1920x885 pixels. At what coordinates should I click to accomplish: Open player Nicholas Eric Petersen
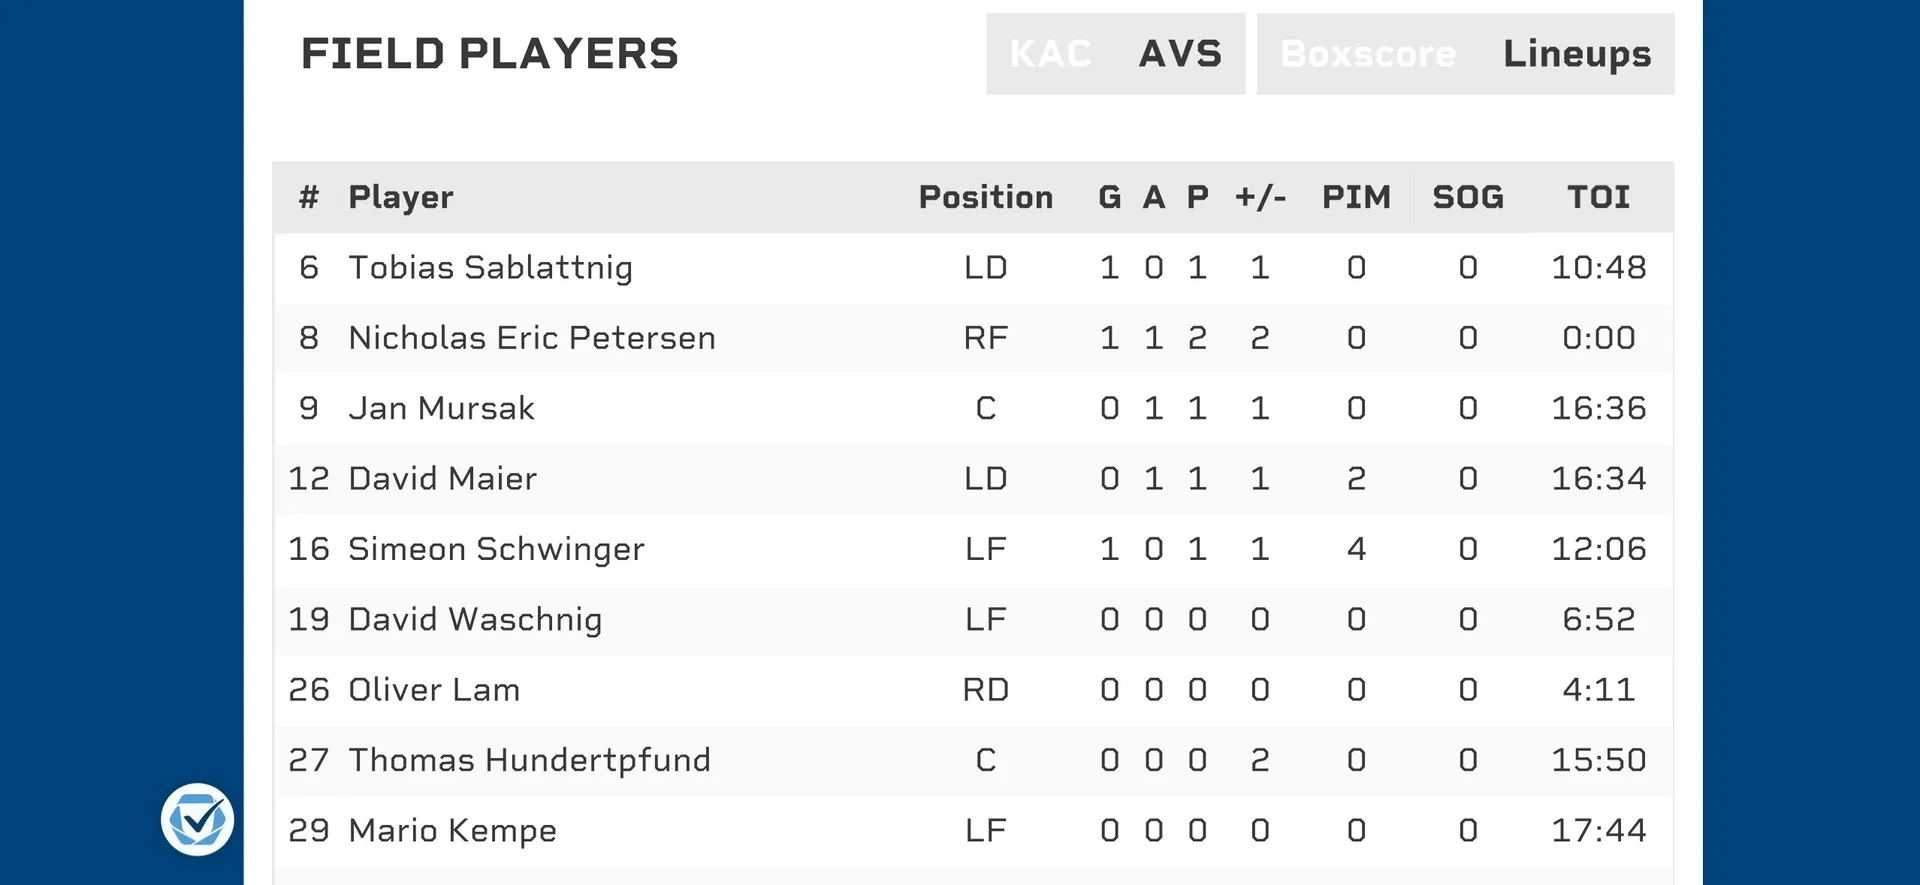532,338
